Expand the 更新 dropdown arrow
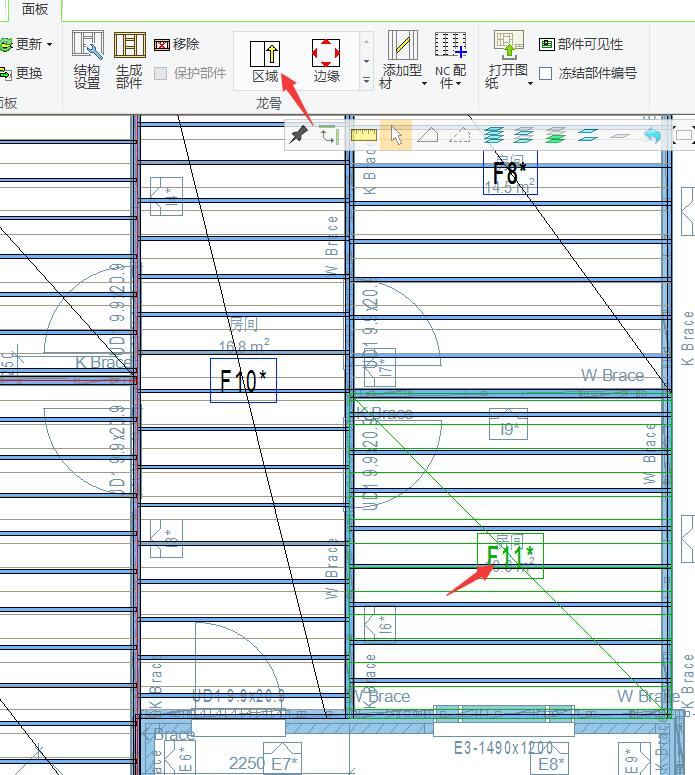The image size is (695, 775). [49, 44]
